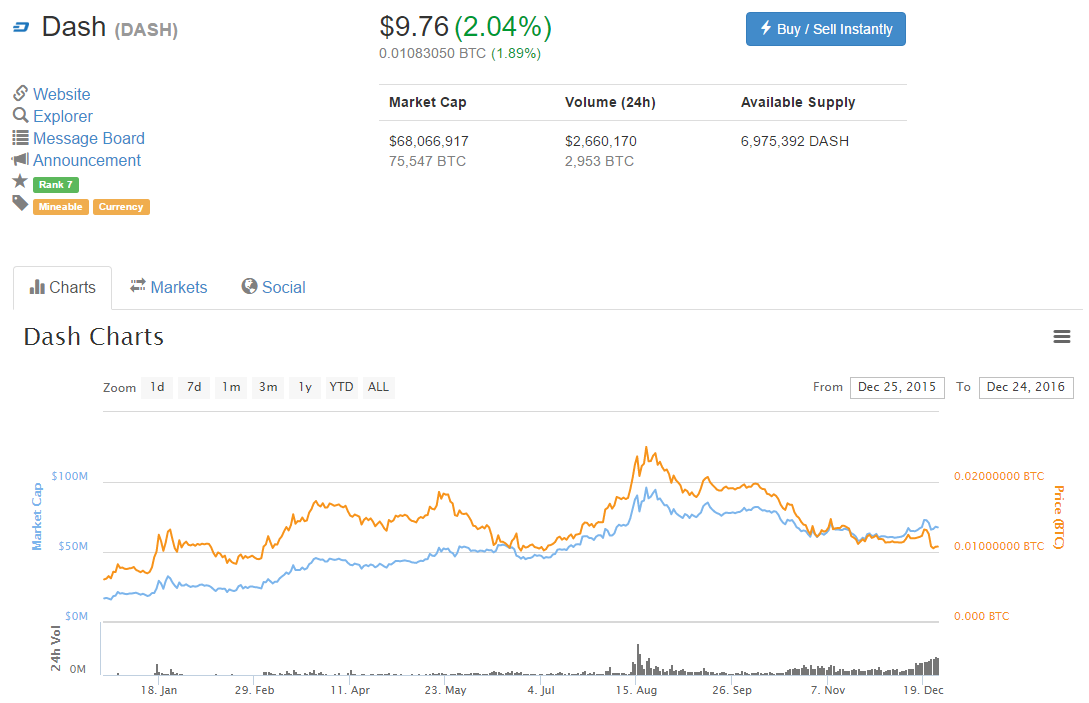
Task: Set chart zoom to 1y
Action: point(305,388)
